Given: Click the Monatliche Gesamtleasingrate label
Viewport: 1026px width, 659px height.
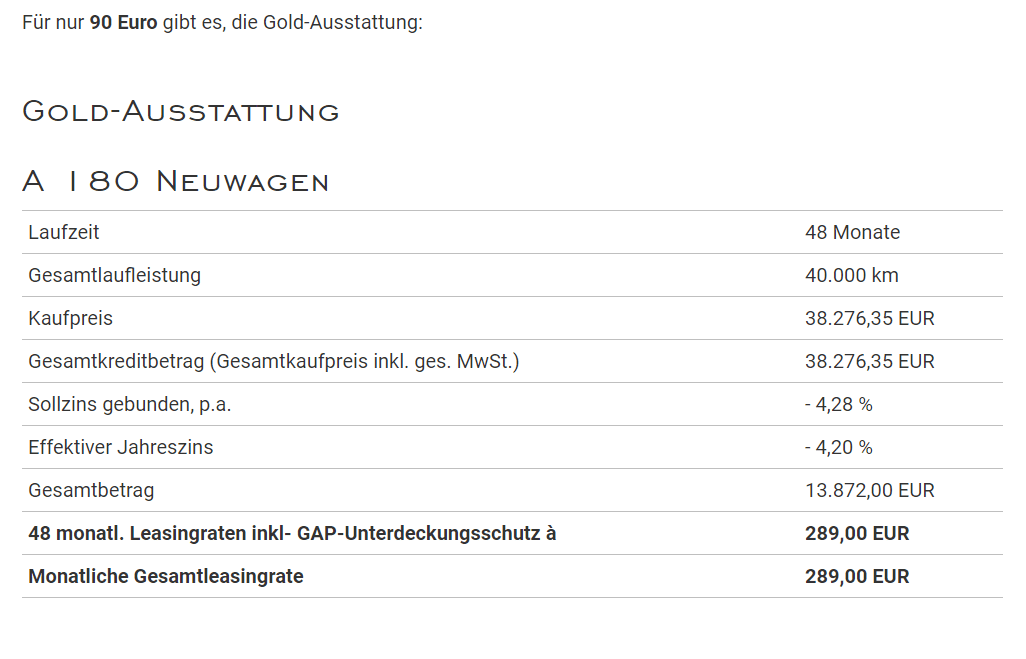Looking at the screenshot, I should (x=166, y=577).
